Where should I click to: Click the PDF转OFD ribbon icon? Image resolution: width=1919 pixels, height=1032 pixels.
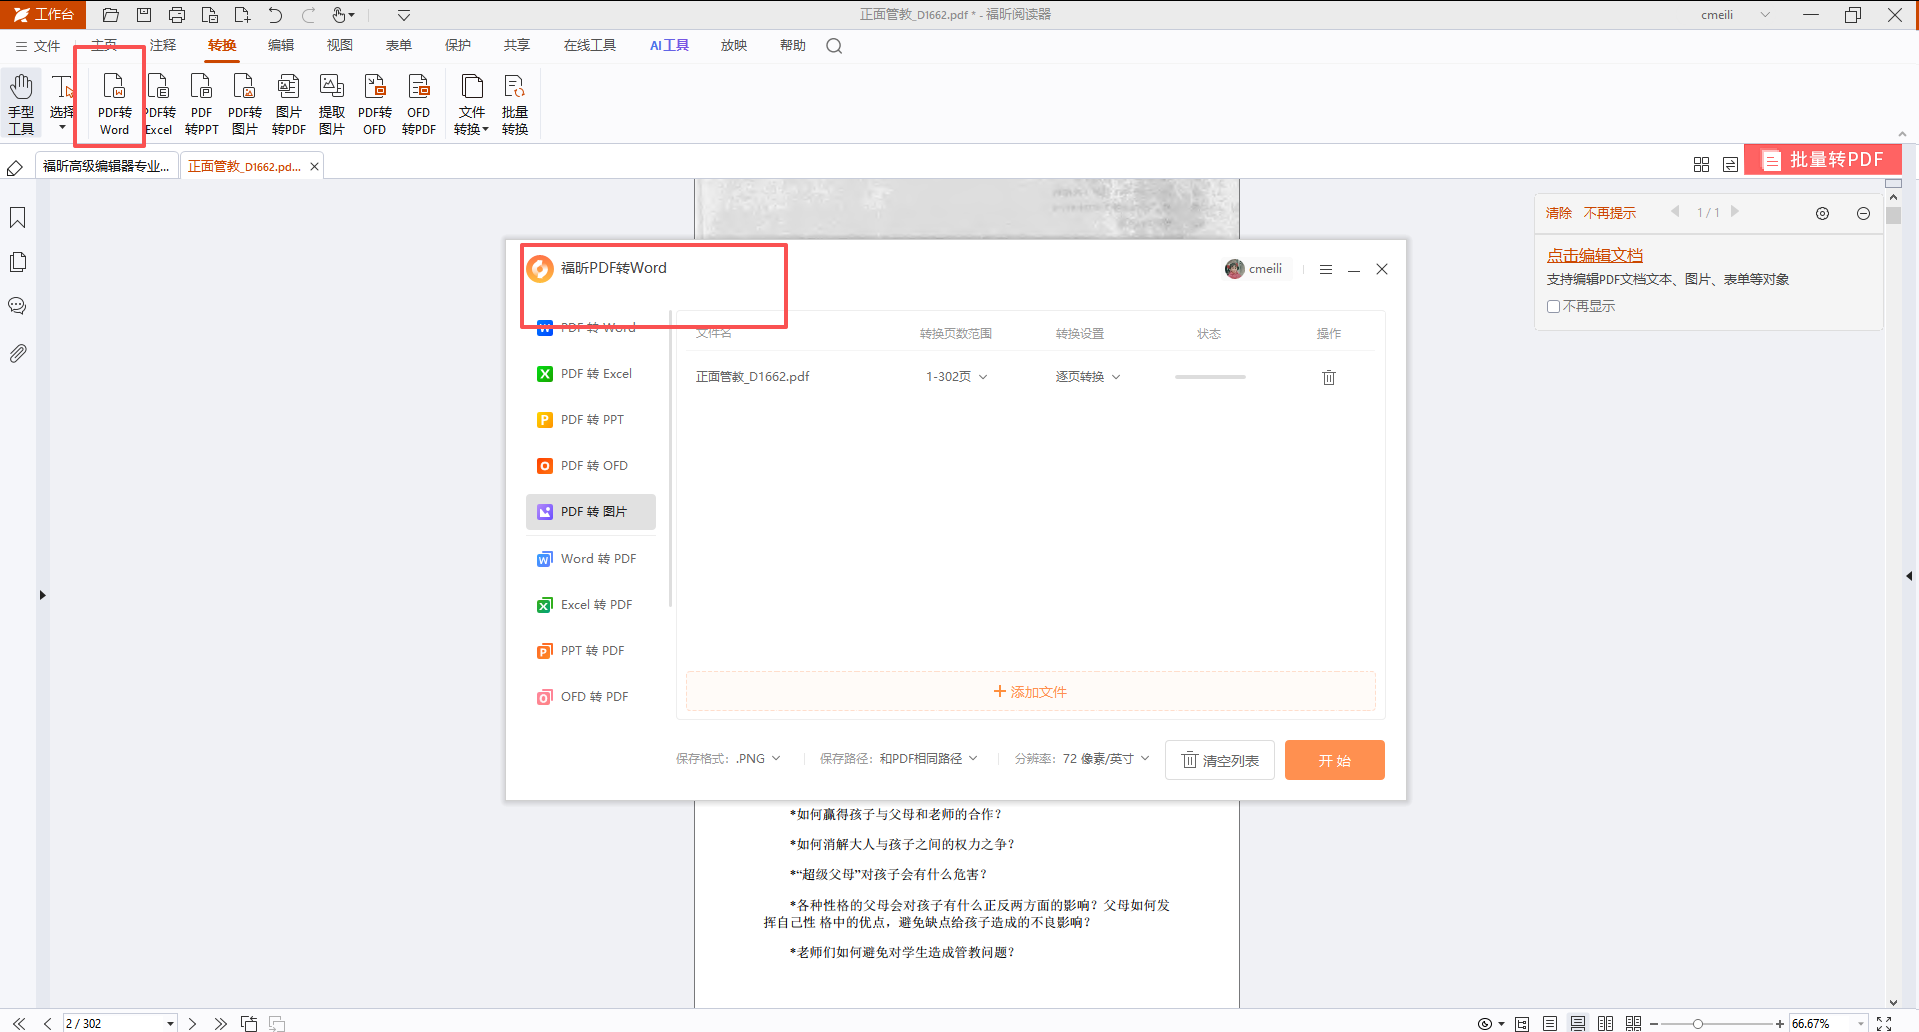point(375,103)
